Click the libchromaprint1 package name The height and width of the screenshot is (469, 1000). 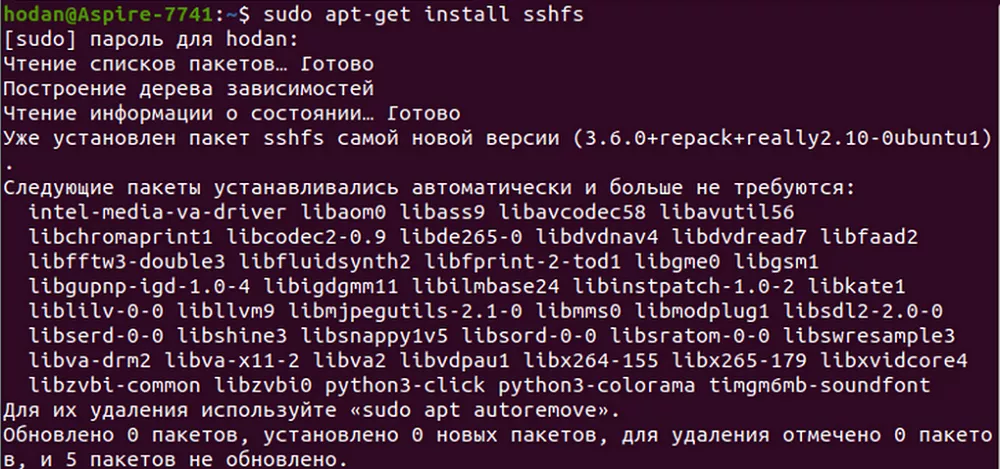click(x=121, y=237)
